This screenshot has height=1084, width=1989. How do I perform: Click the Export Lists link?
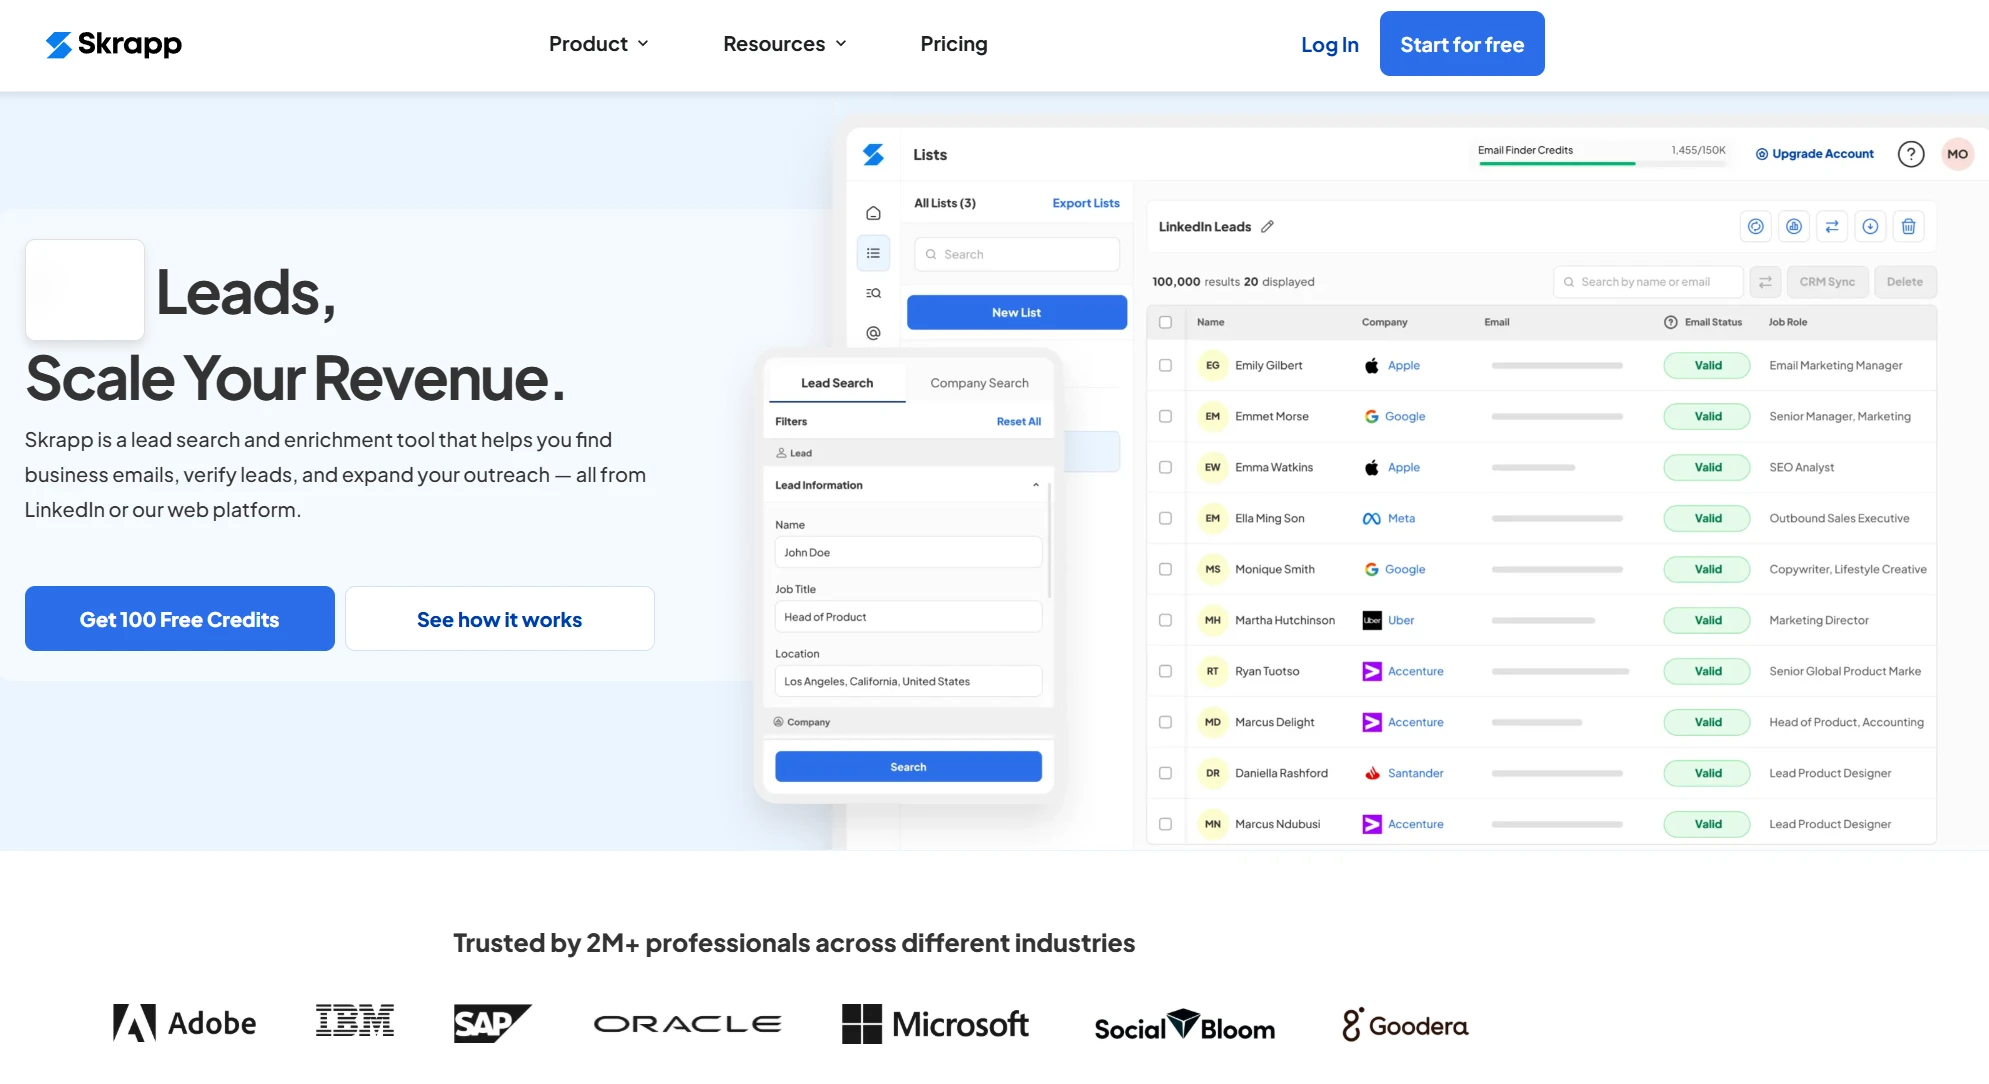click(1085, 203)
